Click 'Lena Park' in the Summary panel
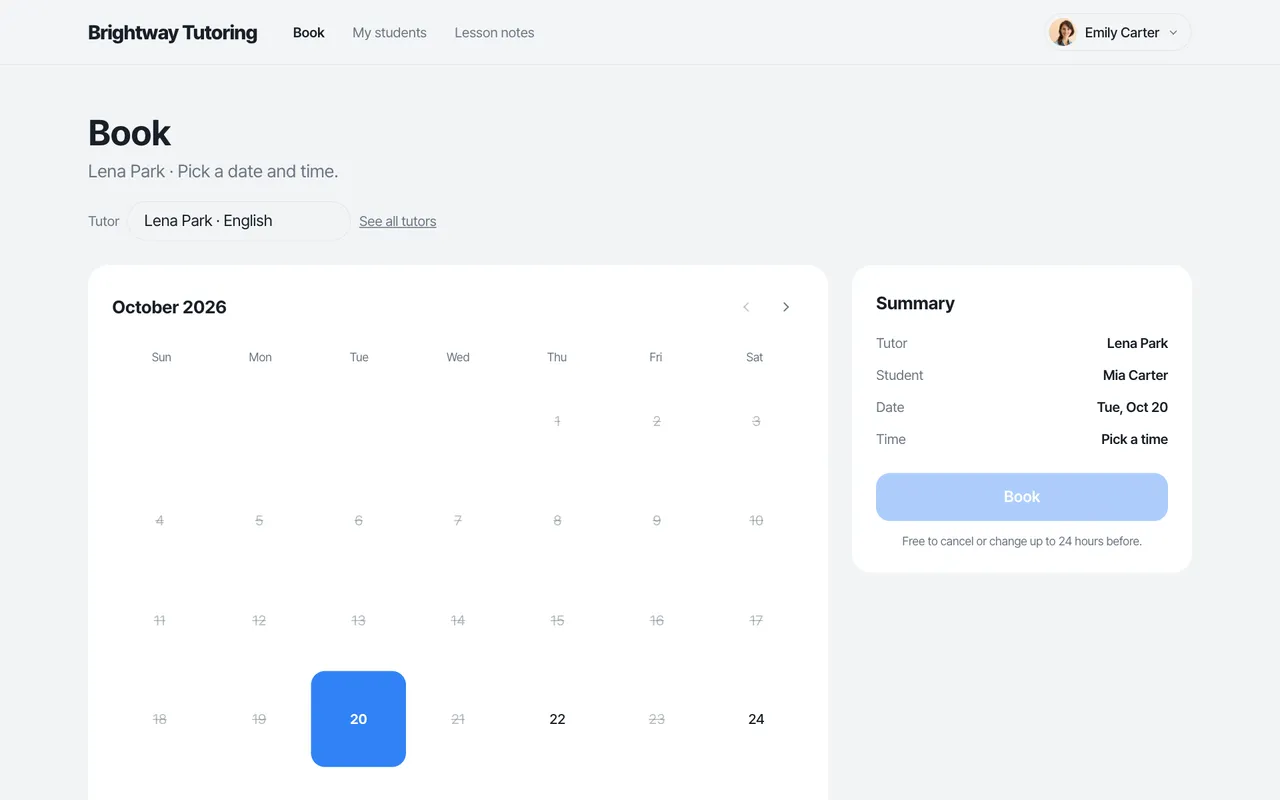The image size is (1280, 800). (x=1137, y=343)
